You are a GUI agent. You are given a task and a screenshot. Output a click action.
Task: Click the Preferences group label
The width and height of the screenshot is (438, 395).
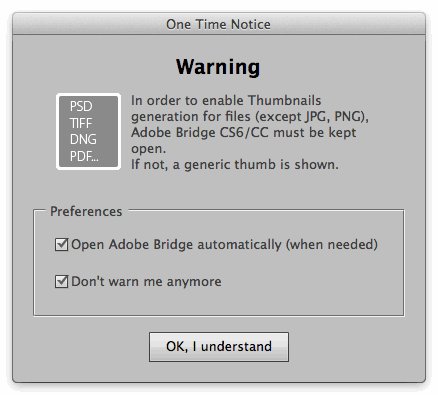pos(86,212)
